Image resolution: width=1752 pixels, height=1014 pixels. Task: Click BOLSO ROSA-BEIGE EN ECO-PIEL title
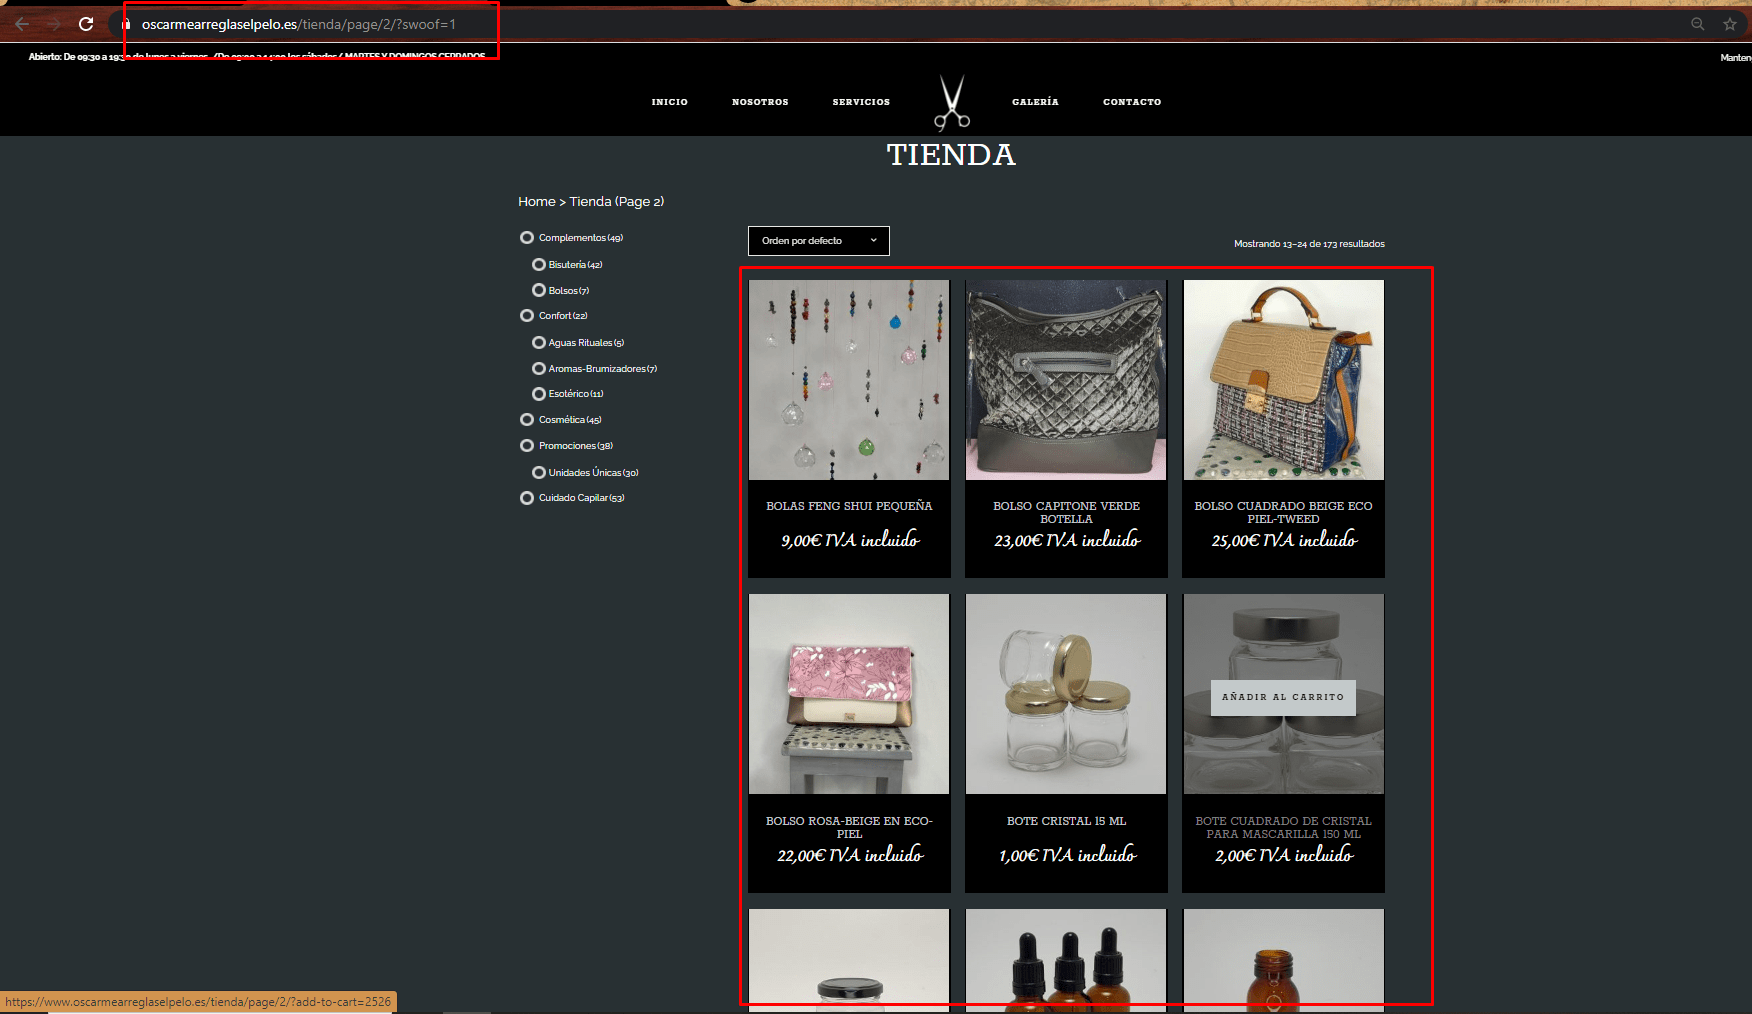[849, 827]
